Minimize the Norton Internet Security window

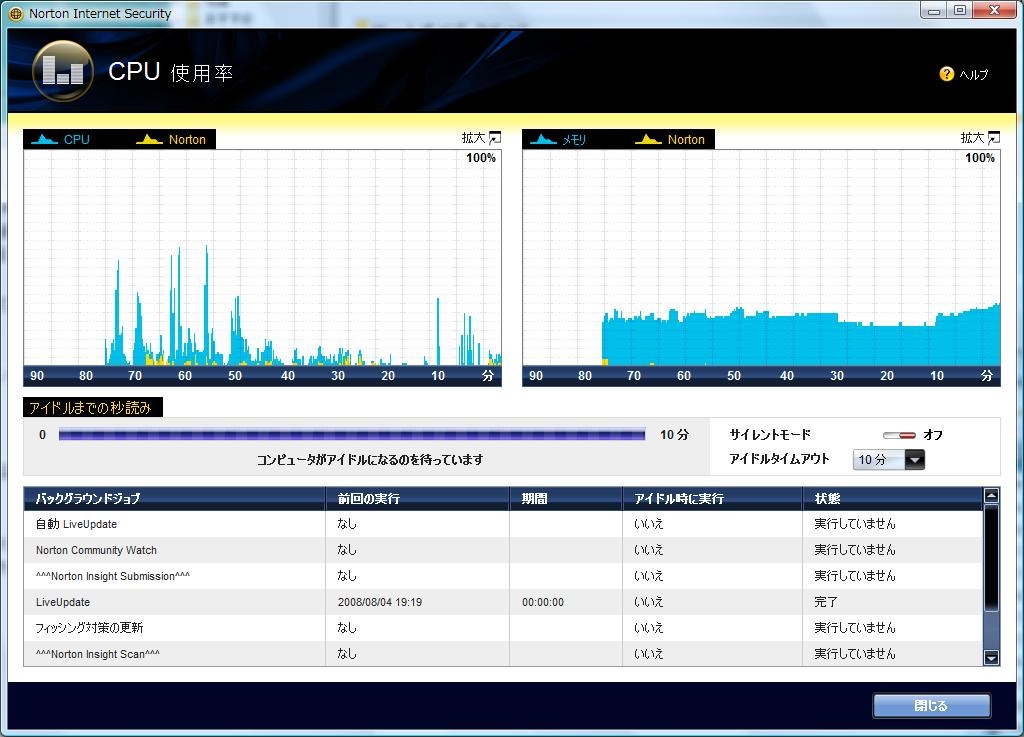pyautogui.click(x=933, y=10)
